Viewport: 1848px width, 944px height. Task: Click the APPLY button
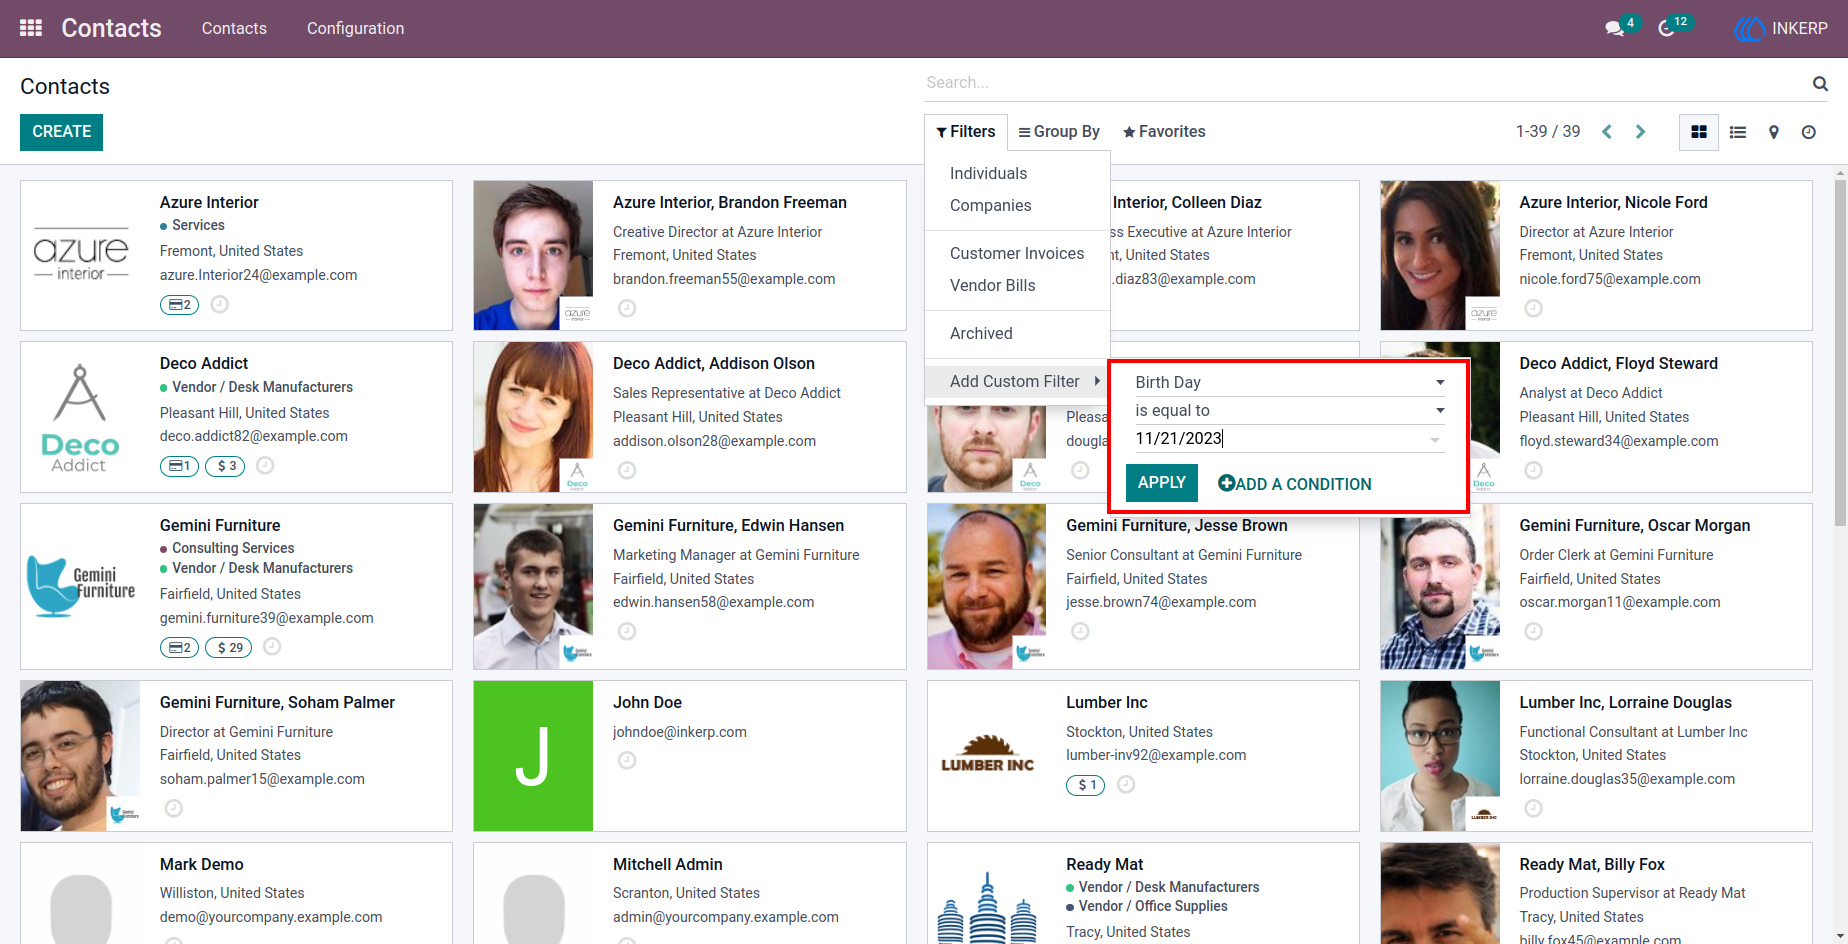click(1161, 483)
